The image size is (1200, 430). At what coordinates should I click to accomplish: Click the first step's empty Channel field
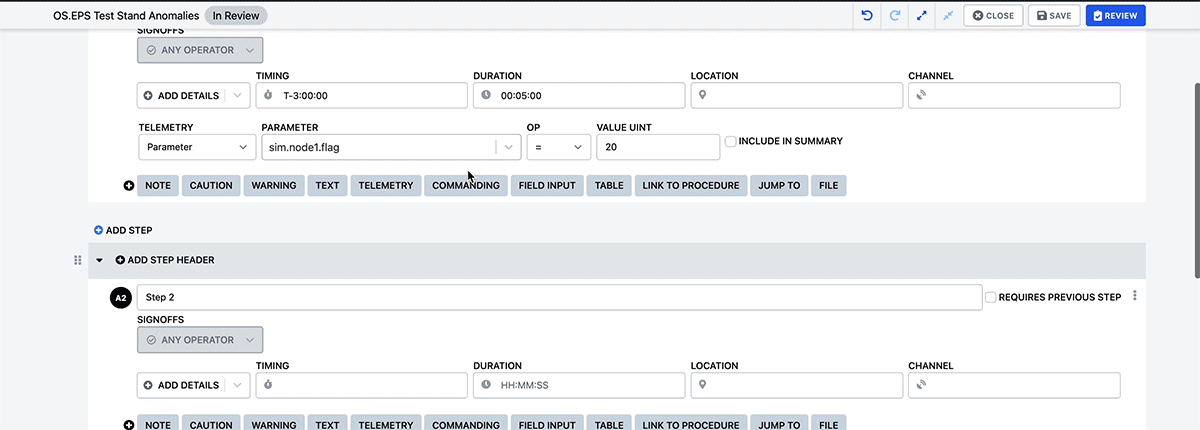(x=1014, y=96)
